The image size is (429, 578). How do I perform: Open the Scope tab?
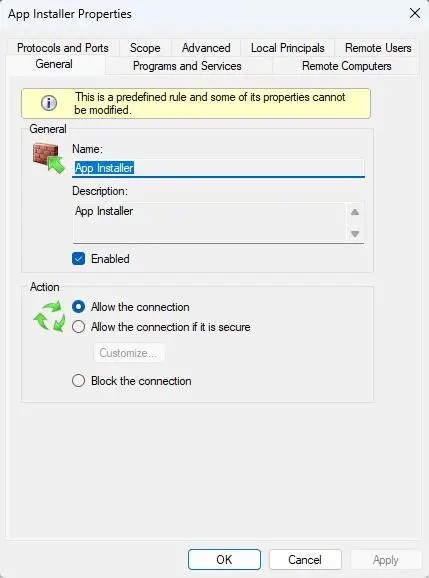tap(145, 48)
